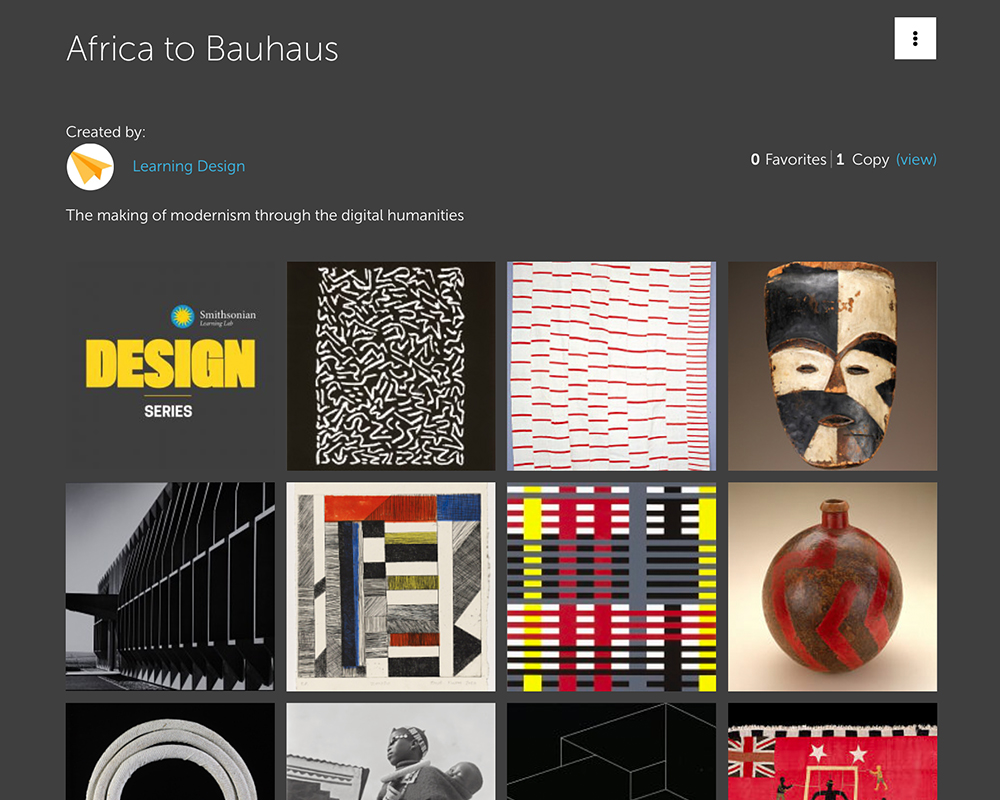The image size is (1000, 800).
Task: Click the paper airplane avatar icon
Action: 90,167
